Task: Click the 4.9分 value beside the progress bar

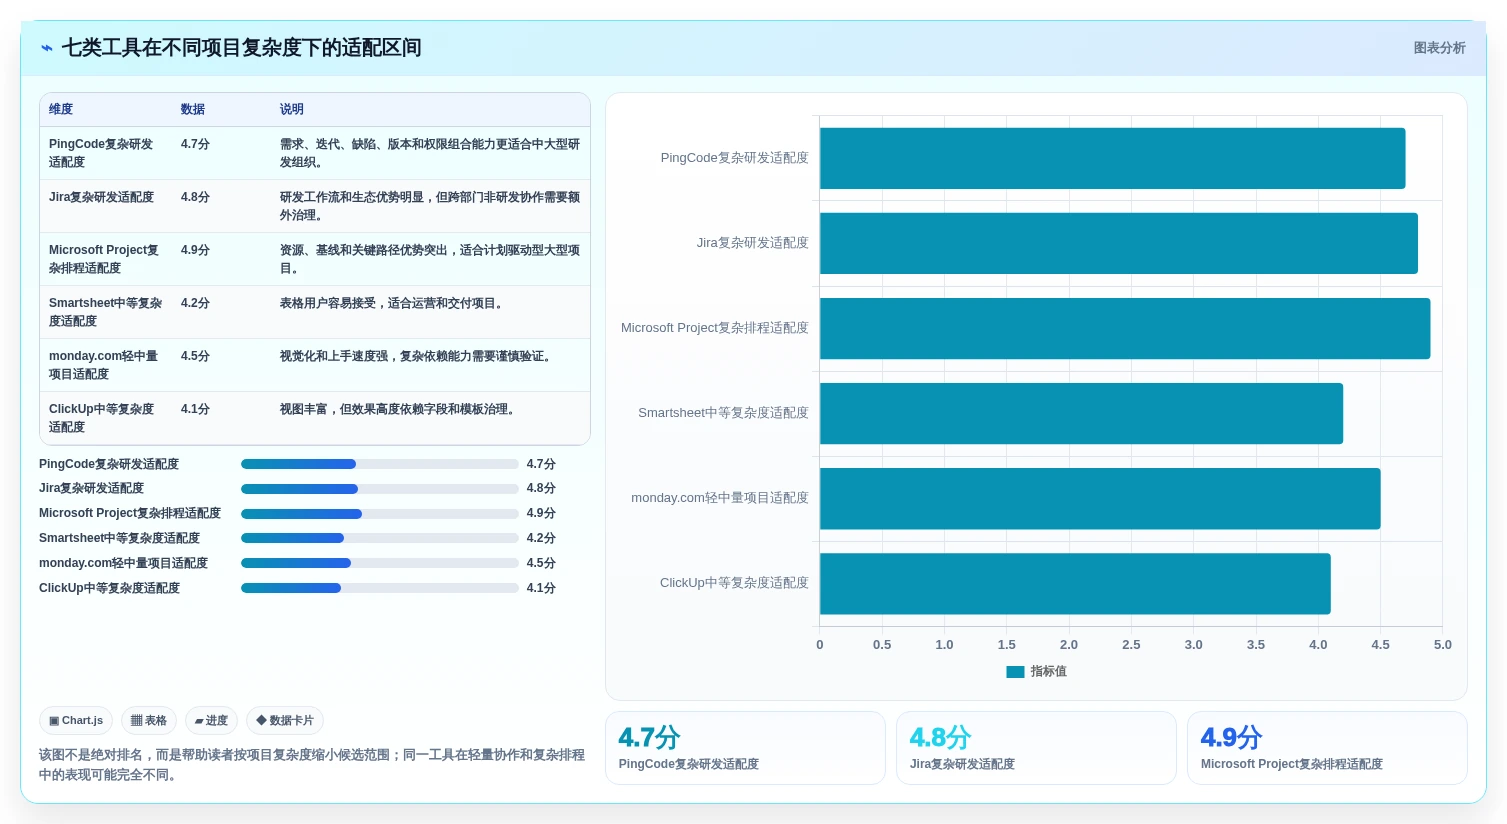Action: pyautogui.click(x=541, y=514)
